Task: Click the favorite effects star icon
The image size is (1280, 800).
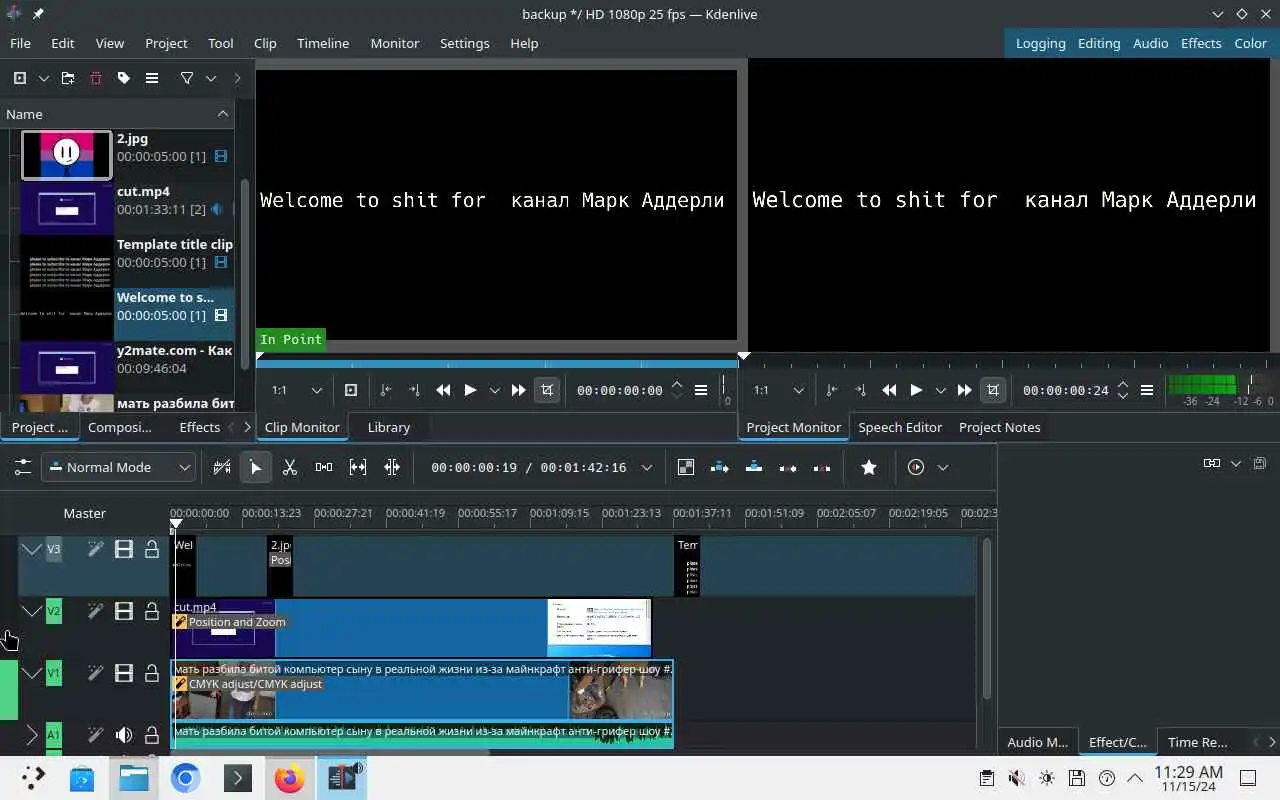Action: 869,467
